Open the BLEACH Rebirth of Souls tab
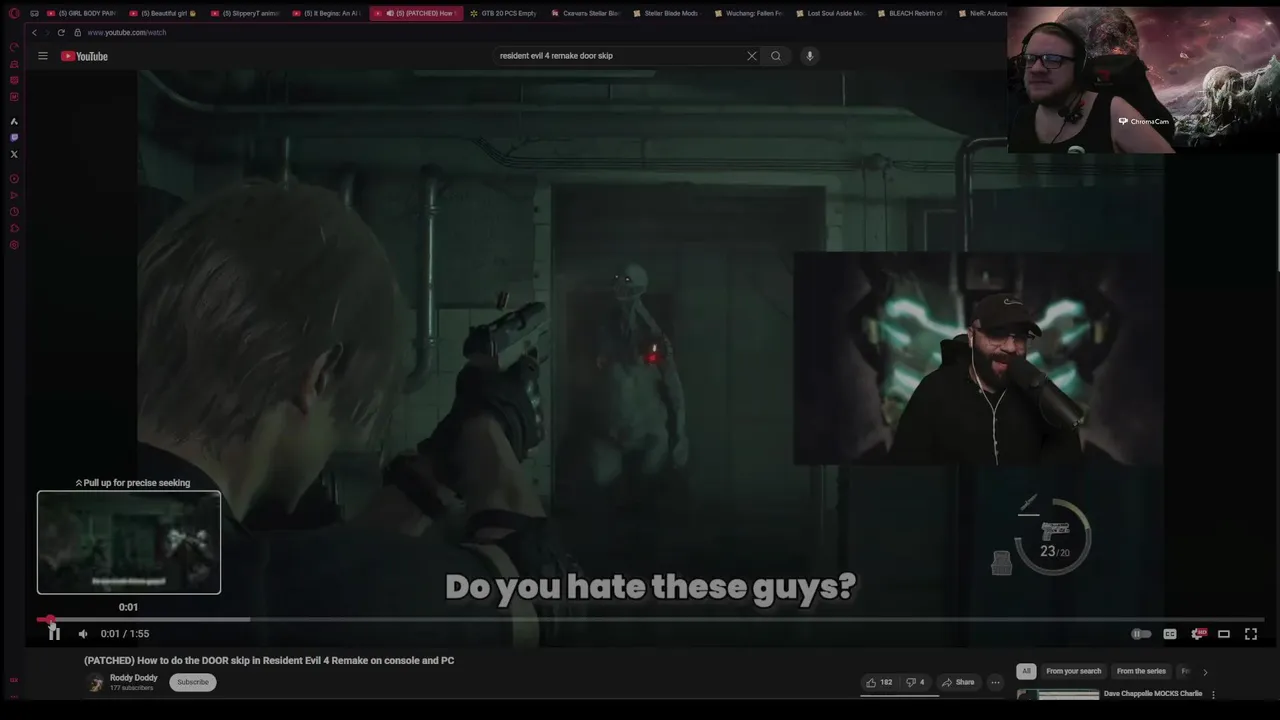Image resolution: width=1280 pixels, height=720 pixels. click(910, 13)
